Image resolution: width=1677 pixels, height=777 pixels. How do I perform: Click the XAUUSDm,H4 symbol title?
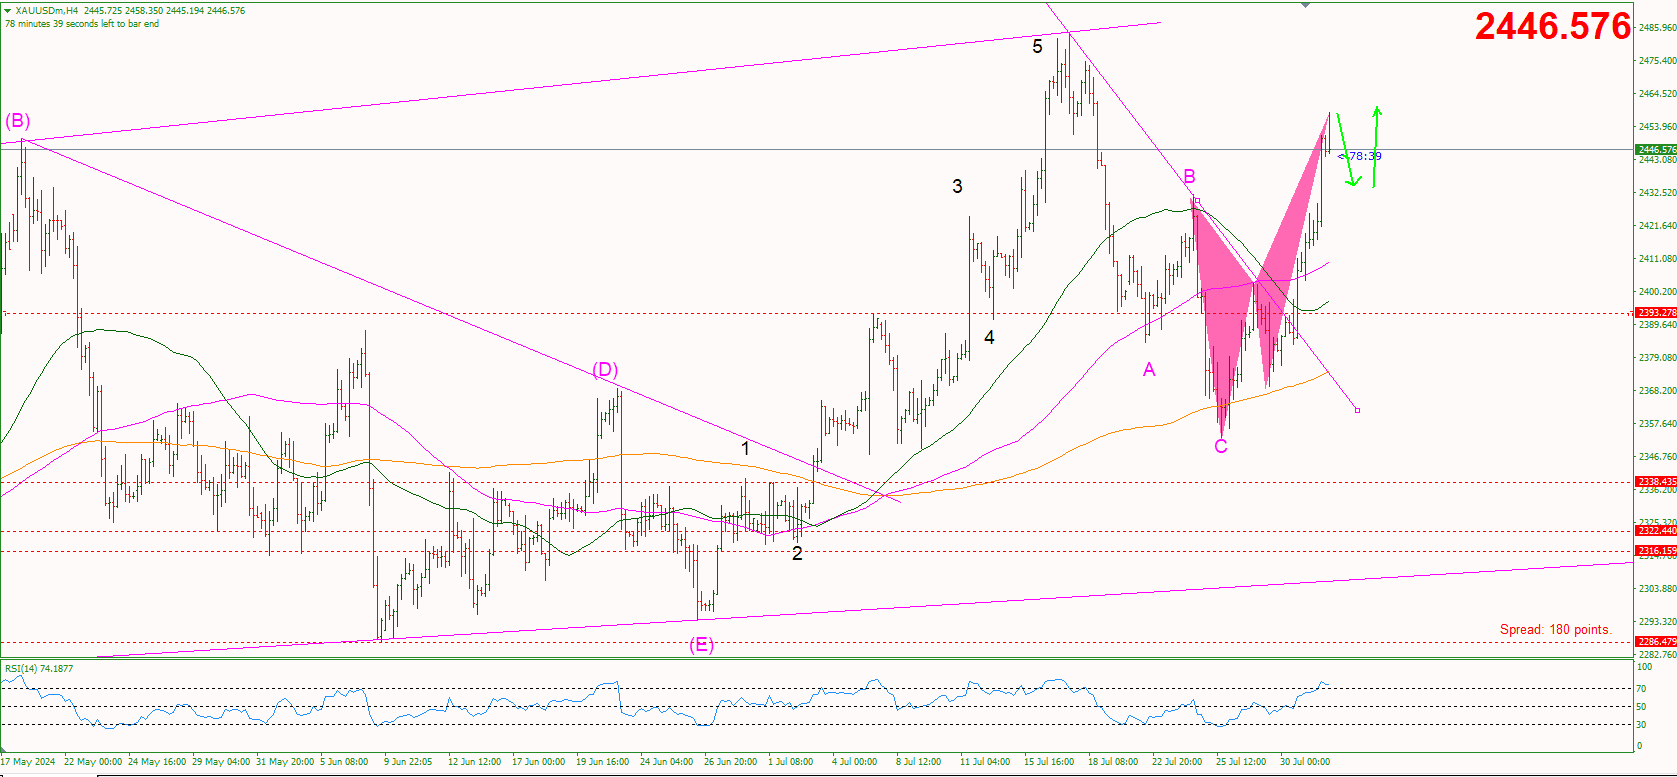[x=47, y=11]
